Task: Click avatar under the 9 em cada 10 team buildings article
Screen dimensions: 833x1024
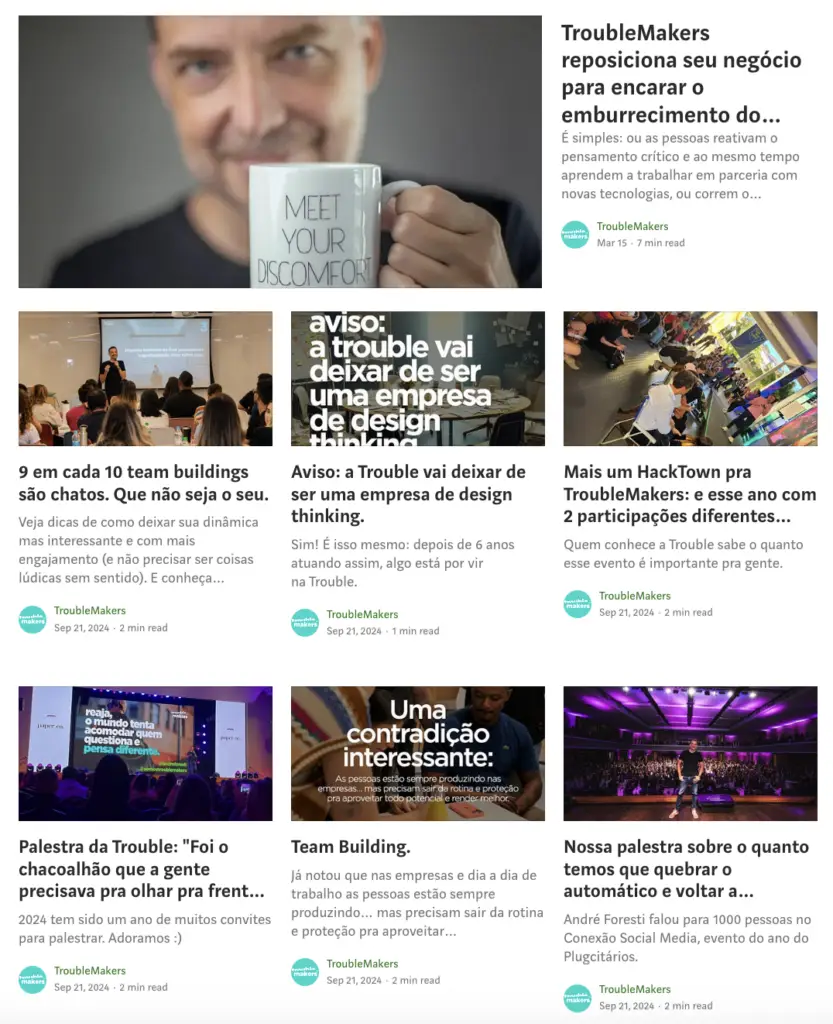Action: click(33, 619)
